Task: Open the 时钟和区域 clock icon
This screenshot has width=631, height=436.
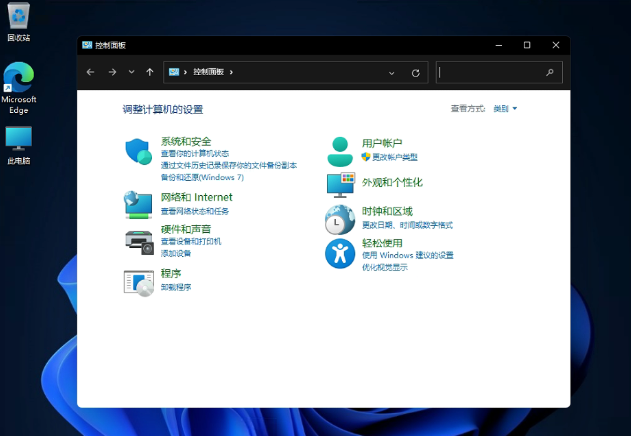Action: 341,218
